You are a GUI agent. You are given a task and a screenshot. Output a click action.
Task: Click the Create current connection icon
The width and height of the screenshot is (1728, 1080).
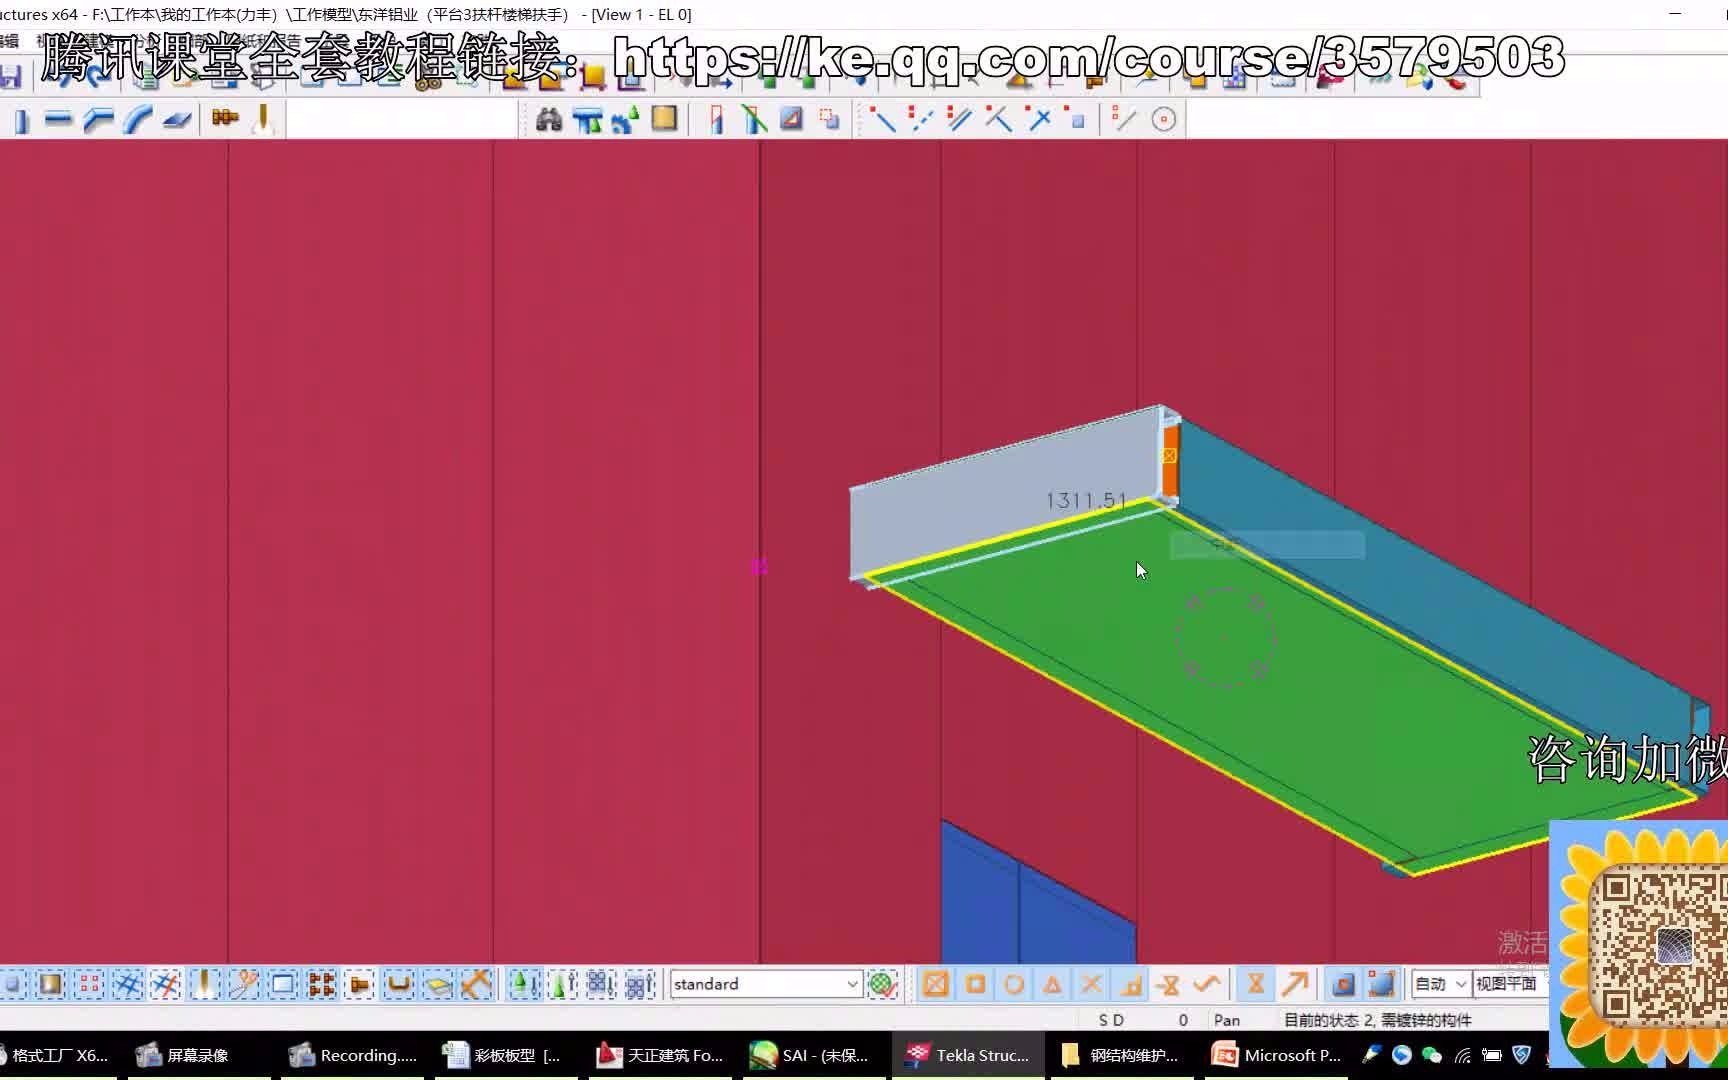(587, 120)
